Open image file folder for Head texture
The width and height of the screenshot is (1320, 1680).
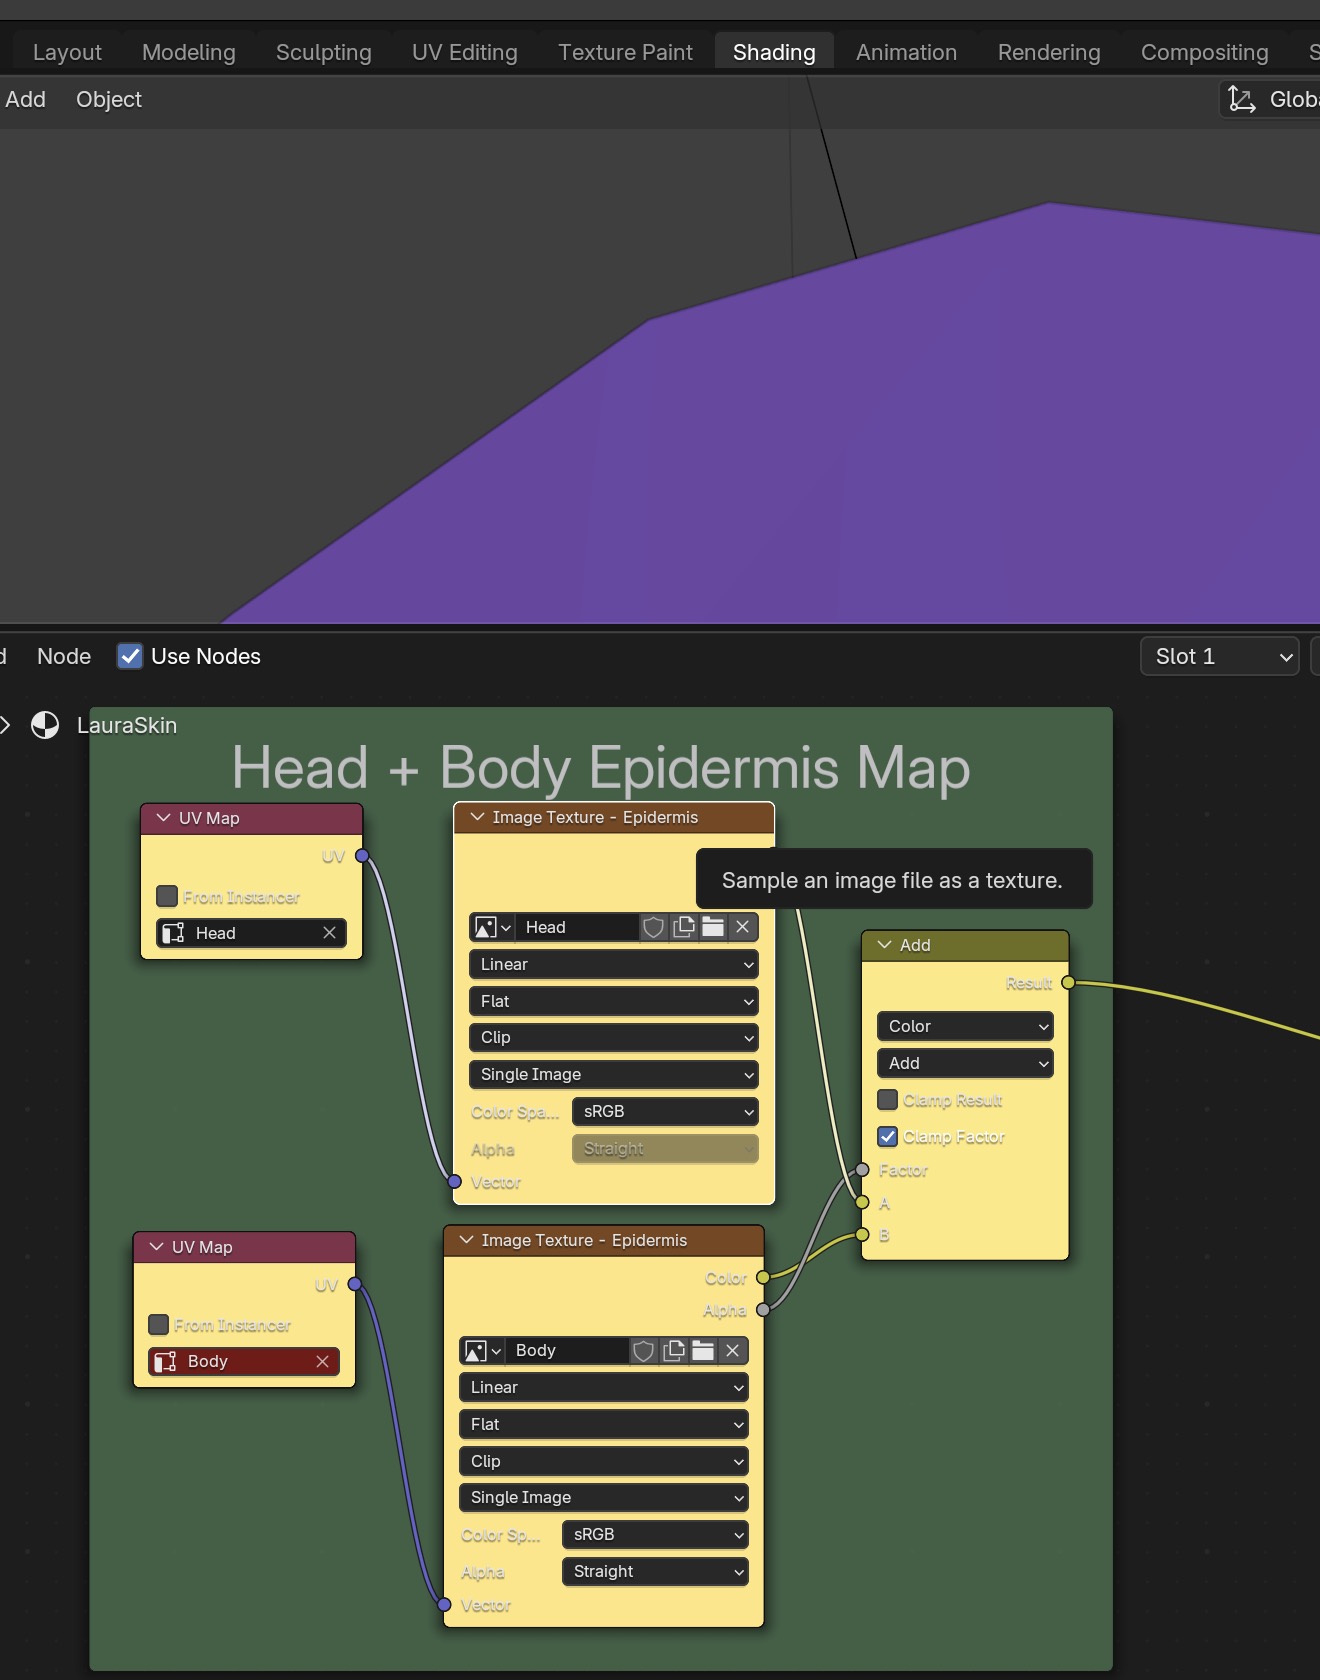pos(713,927)
